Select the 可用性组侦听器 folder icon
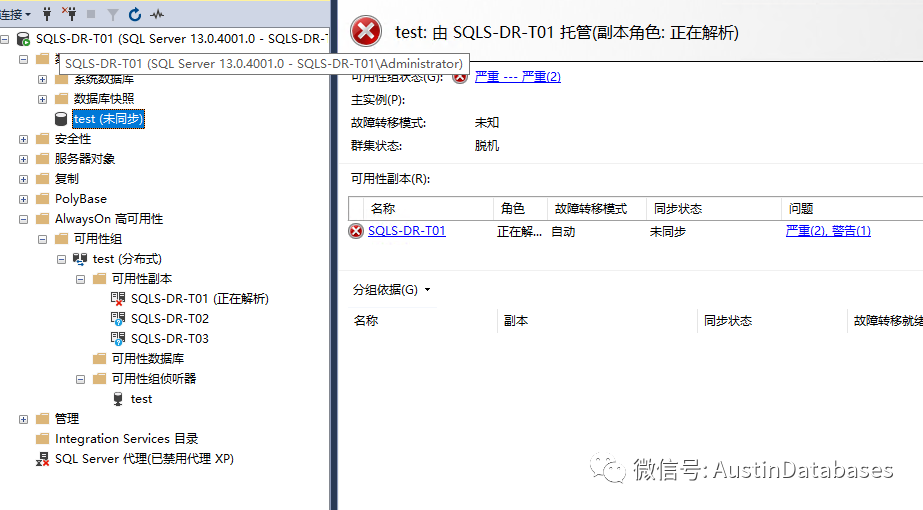This screenshot has height=510, width=923. 99,379
